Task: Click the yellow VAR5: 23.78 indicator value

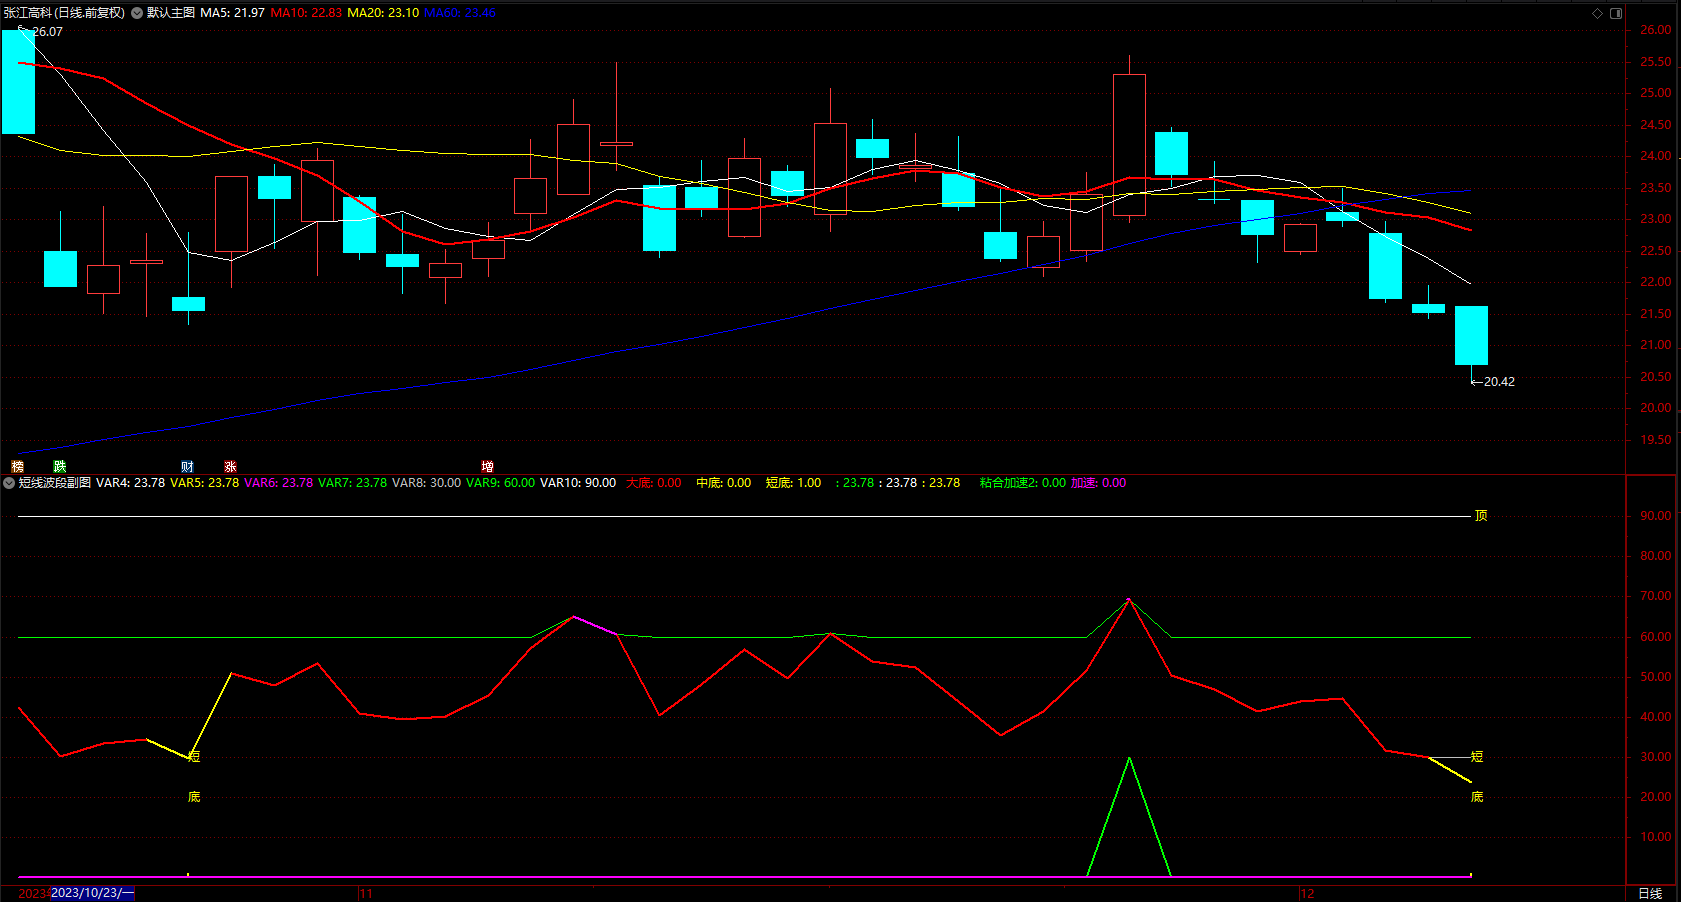Action: 205,483
